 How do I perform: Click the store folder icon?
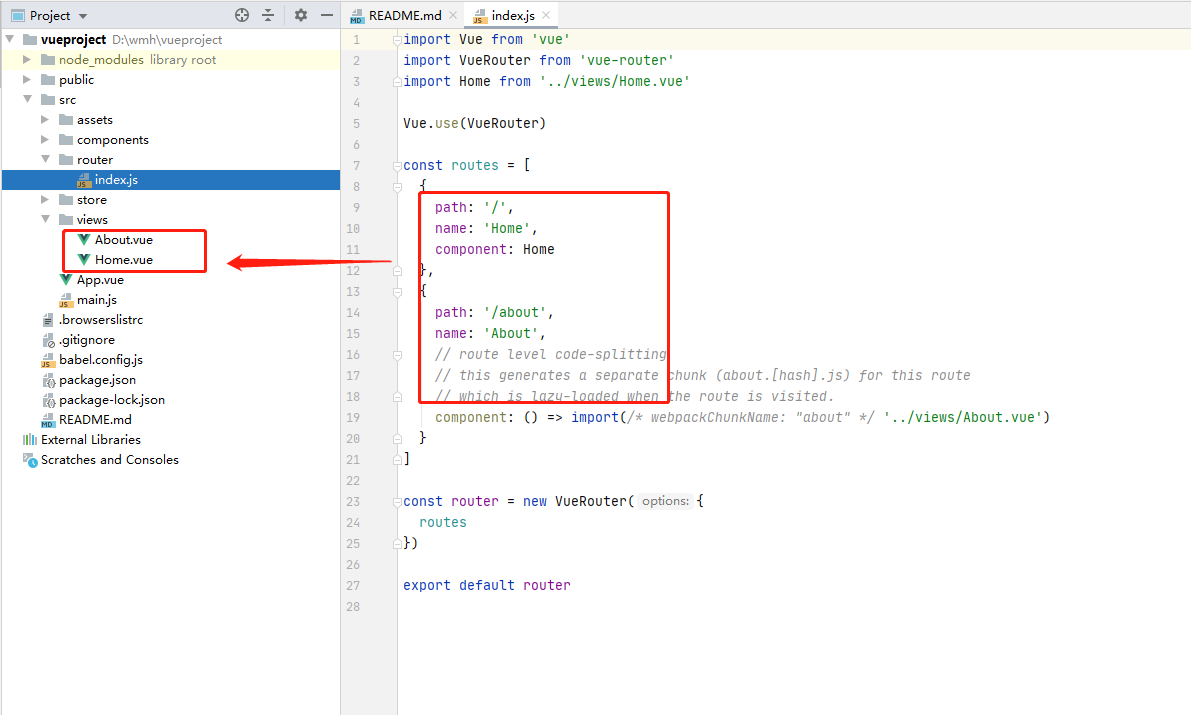coord(65,199)
